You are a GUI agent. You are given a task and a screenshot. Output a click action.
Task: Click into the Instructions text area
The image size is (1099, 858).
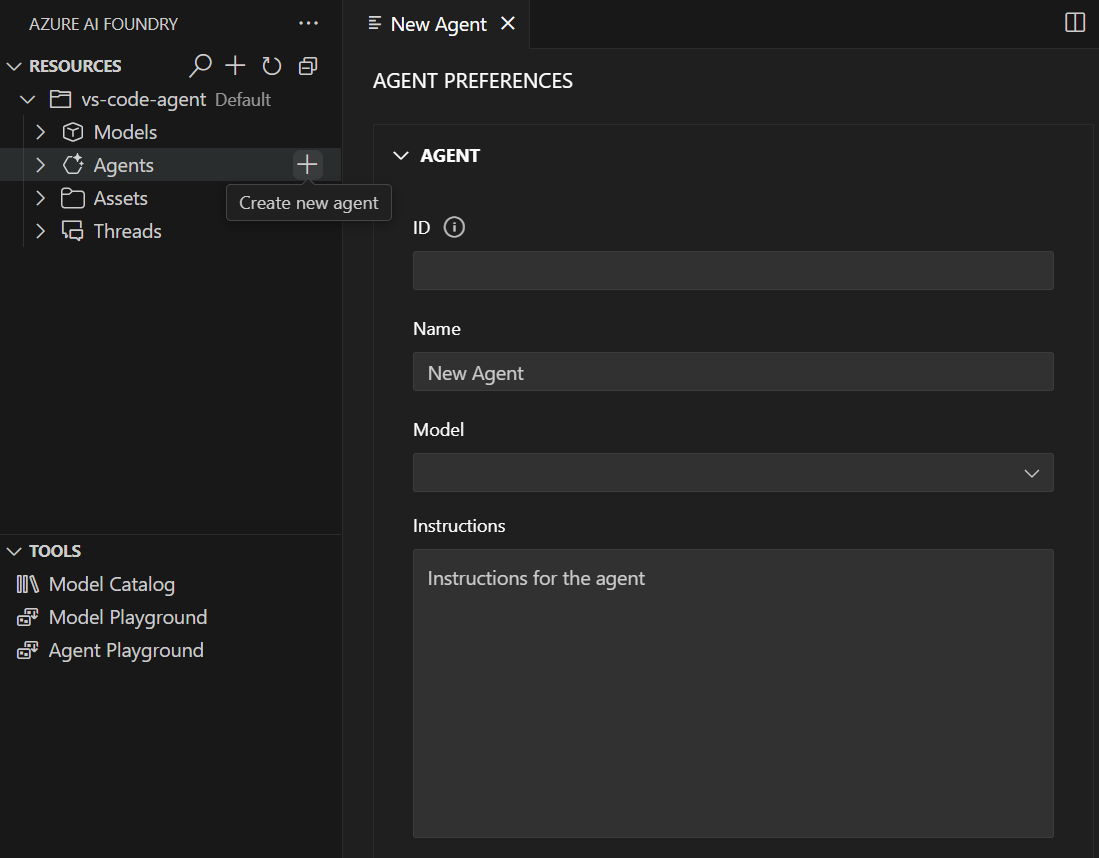coord(732,692)
